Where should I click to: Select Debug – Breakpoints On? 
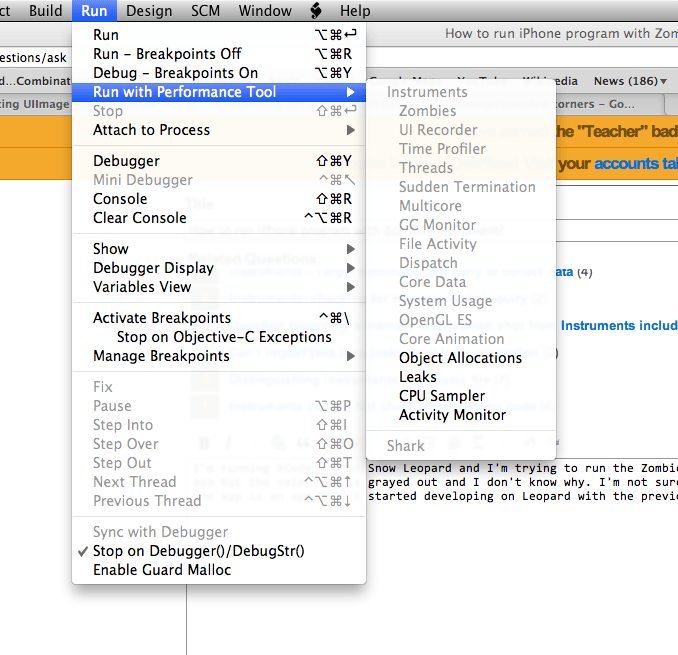[x=219, y=73]
